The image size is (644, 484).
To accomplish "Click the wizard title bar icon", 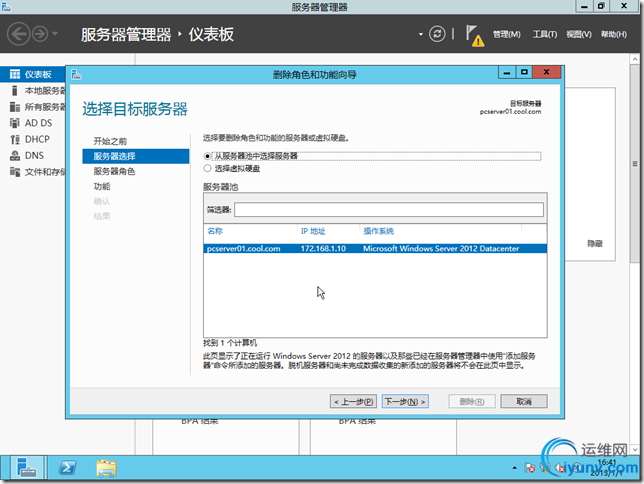I will click(76, 74).
